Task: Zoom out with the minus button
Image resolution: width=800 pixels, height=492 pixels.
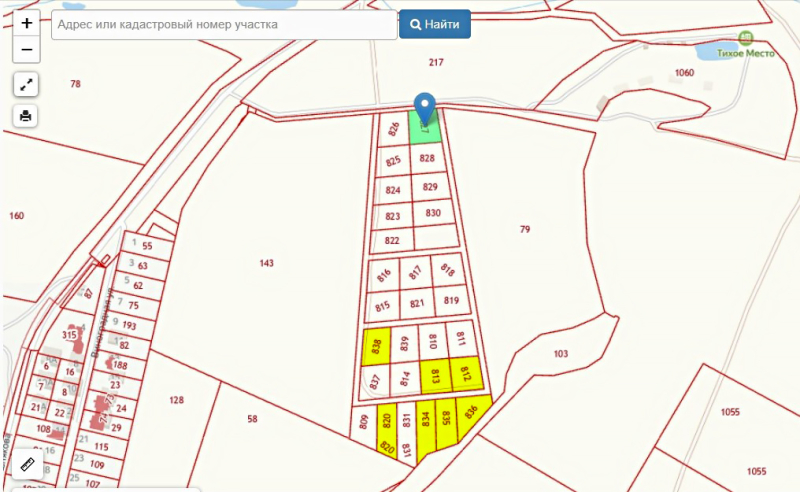Action: pyautogui.click(x=27, y=50)
